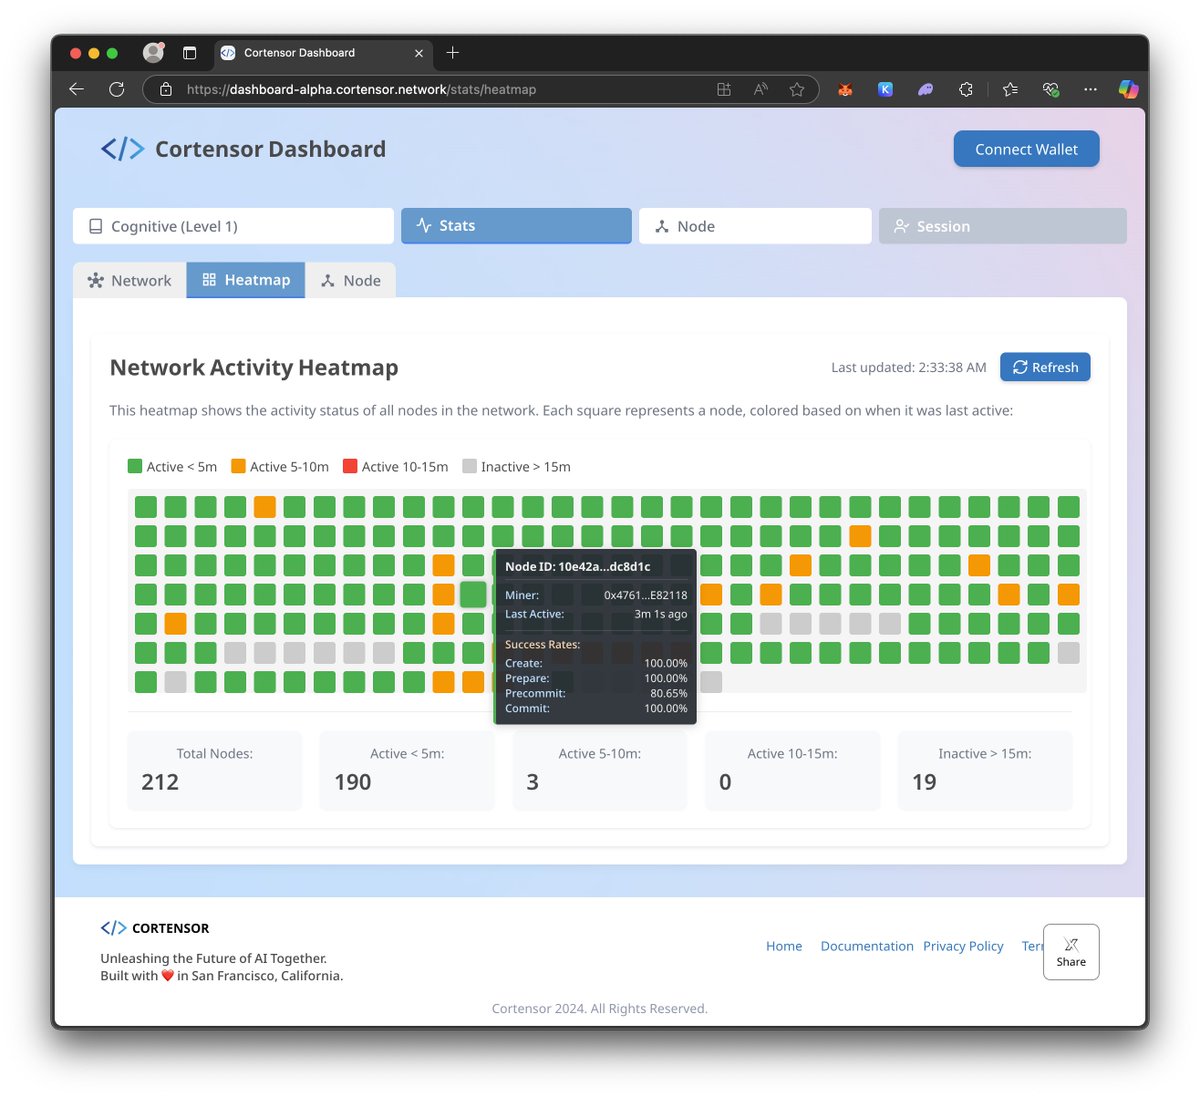Click the Connect Wallet button
The height and width of the screenshot is (1097, 1200).
coord(1026,148)
